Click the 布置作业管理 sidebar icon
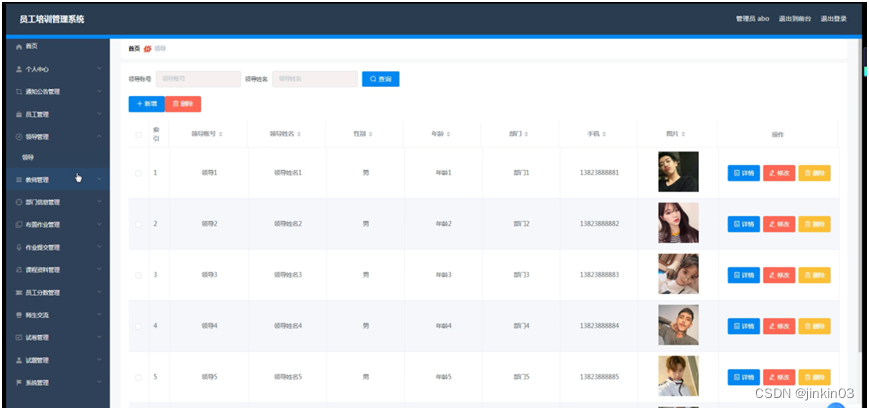This screenshot has height=410, width=869. tap(19, 225)
